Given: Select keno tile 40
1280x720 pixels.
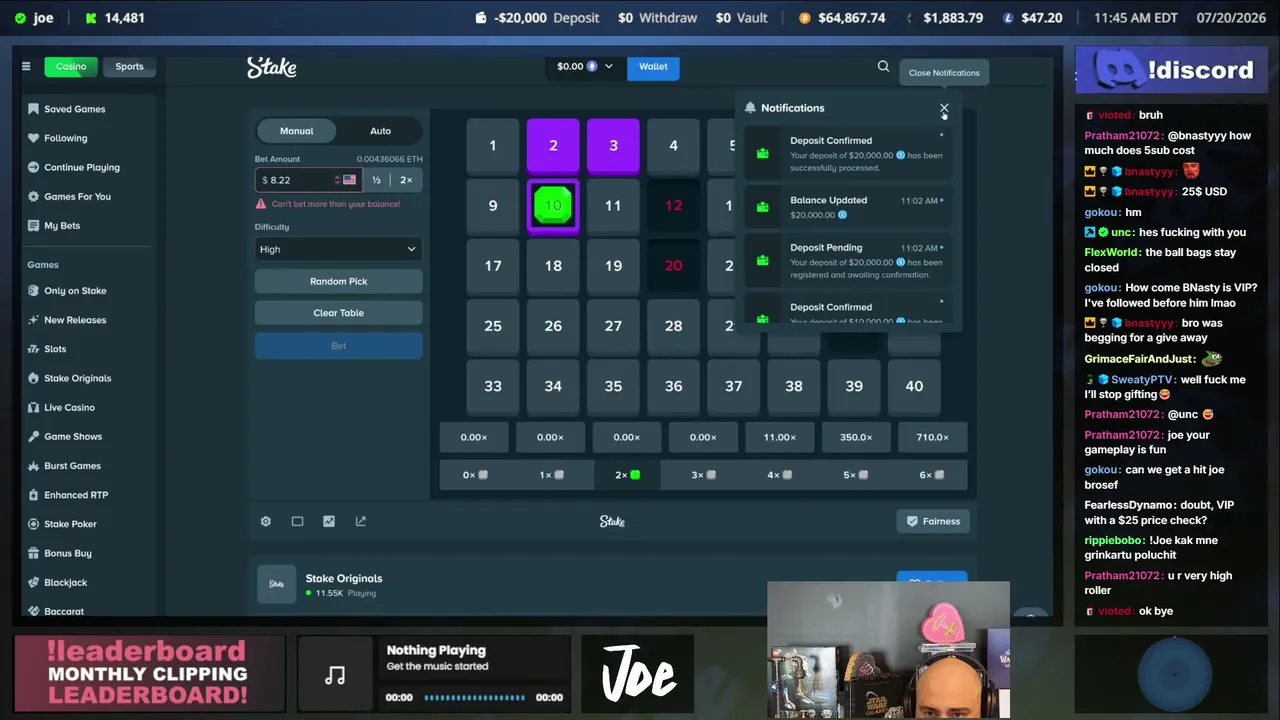Looking at the screenshot, I should pyautogui.click(x=914, y=386).
